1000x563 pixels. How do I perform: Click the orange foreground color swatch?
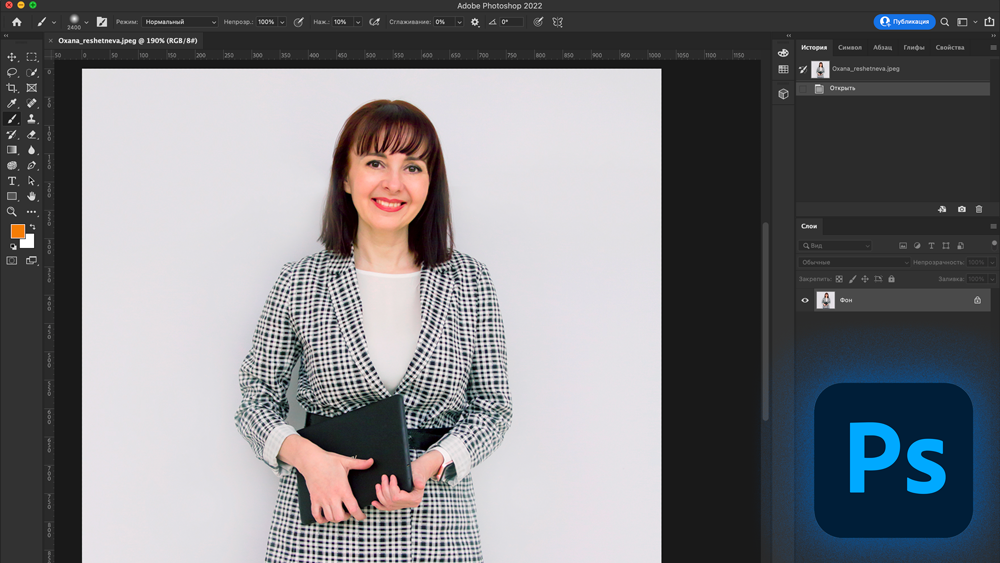(17, 231)
